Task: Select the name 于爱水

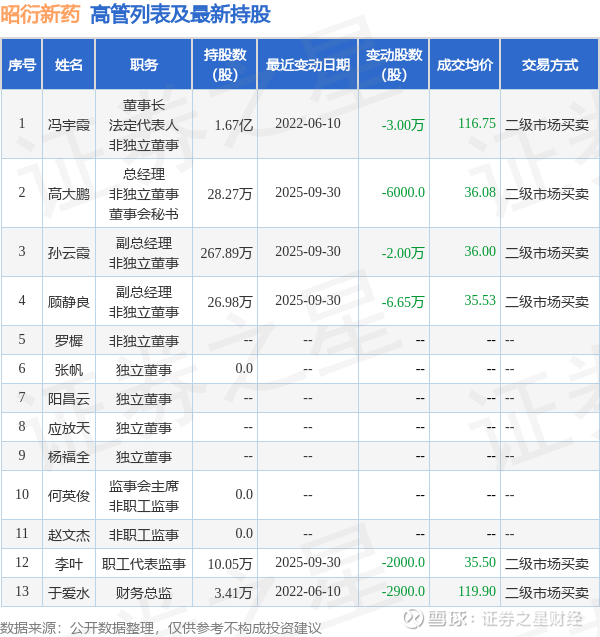Action: pos(69,593)
